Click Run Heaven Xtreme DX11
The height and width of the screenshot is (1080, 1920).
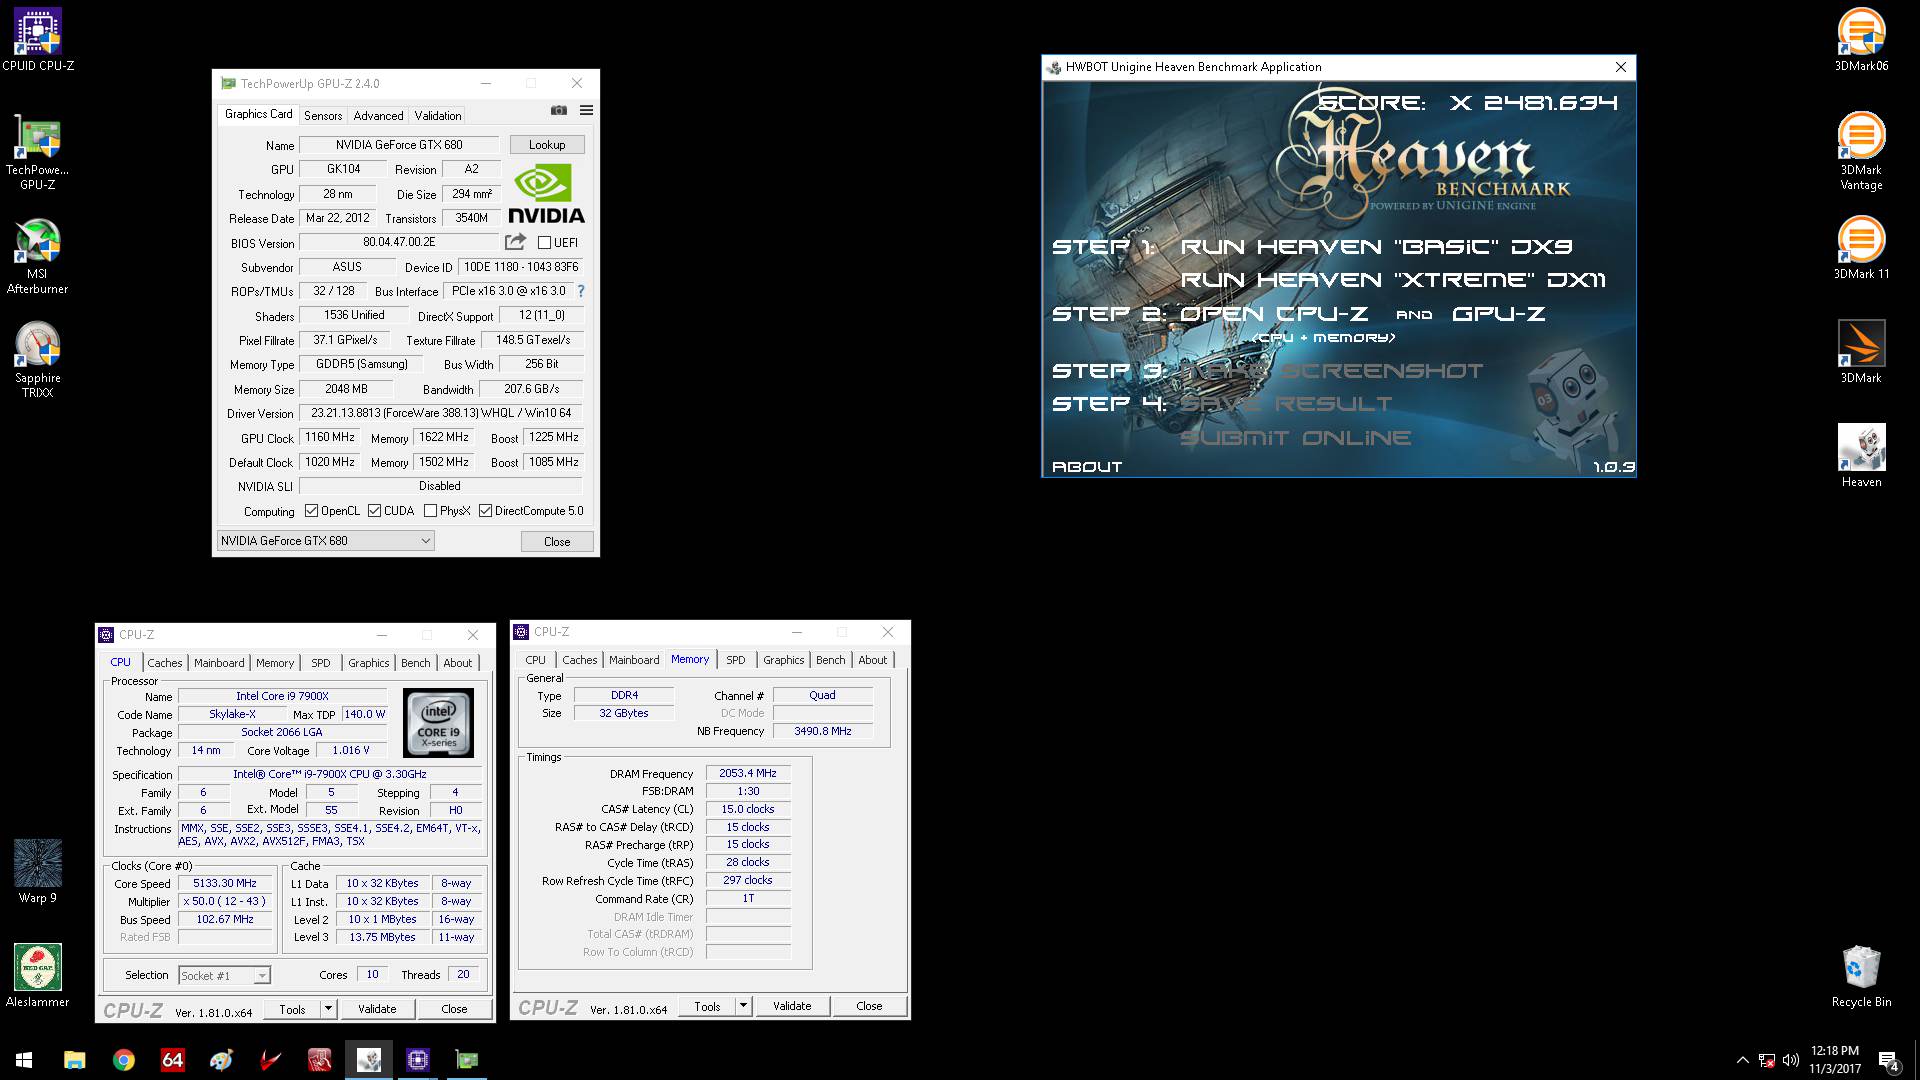coord(1393,280)
